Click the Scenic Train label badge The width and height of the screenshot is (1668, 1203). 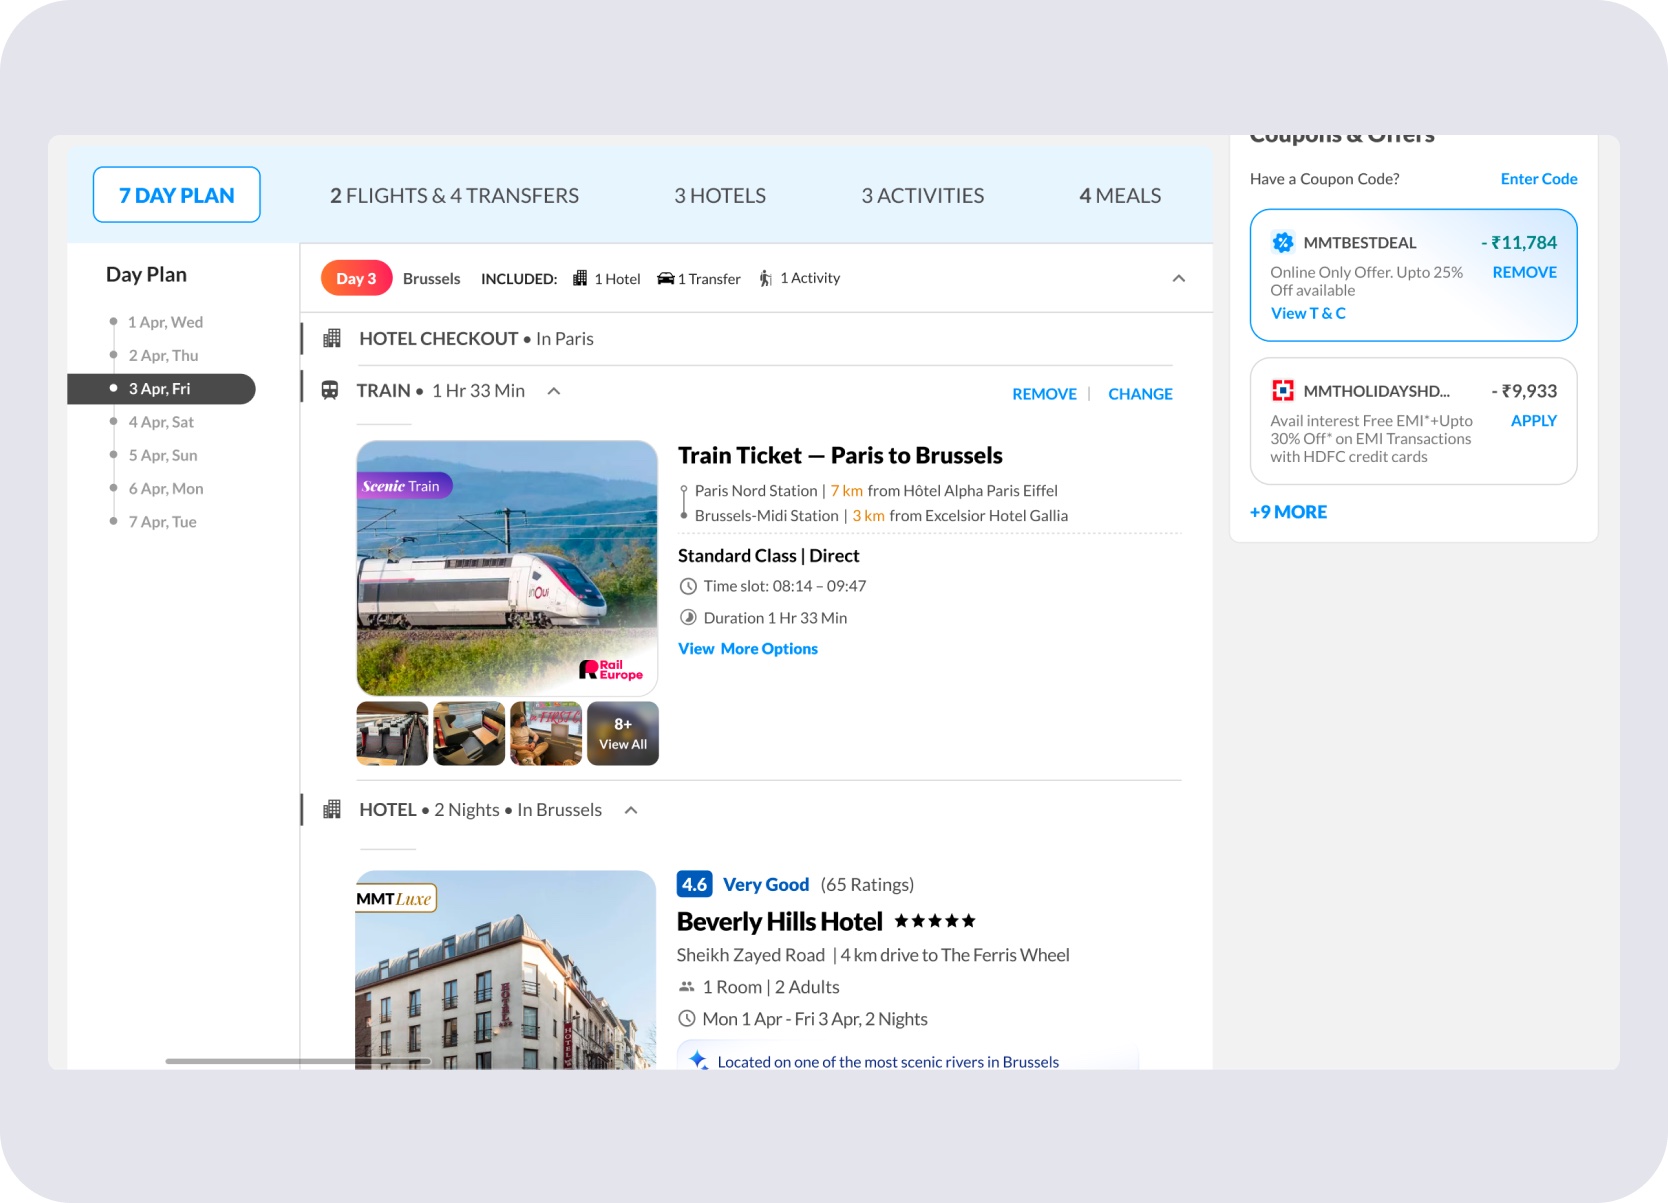tap(404, 486)
